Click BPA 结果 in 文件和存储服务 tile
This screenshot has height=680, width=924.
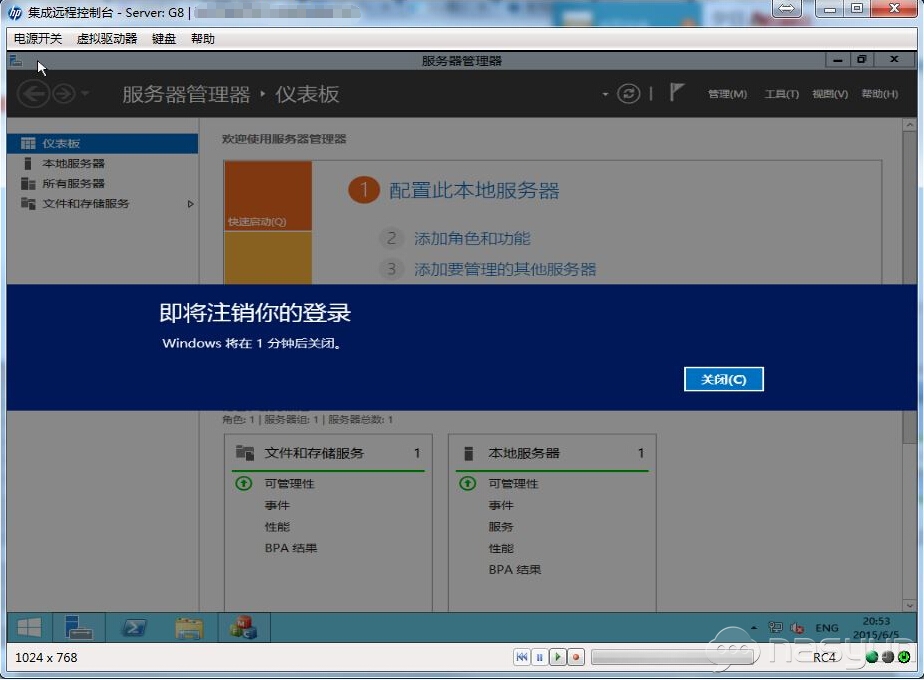coord(291,548)
